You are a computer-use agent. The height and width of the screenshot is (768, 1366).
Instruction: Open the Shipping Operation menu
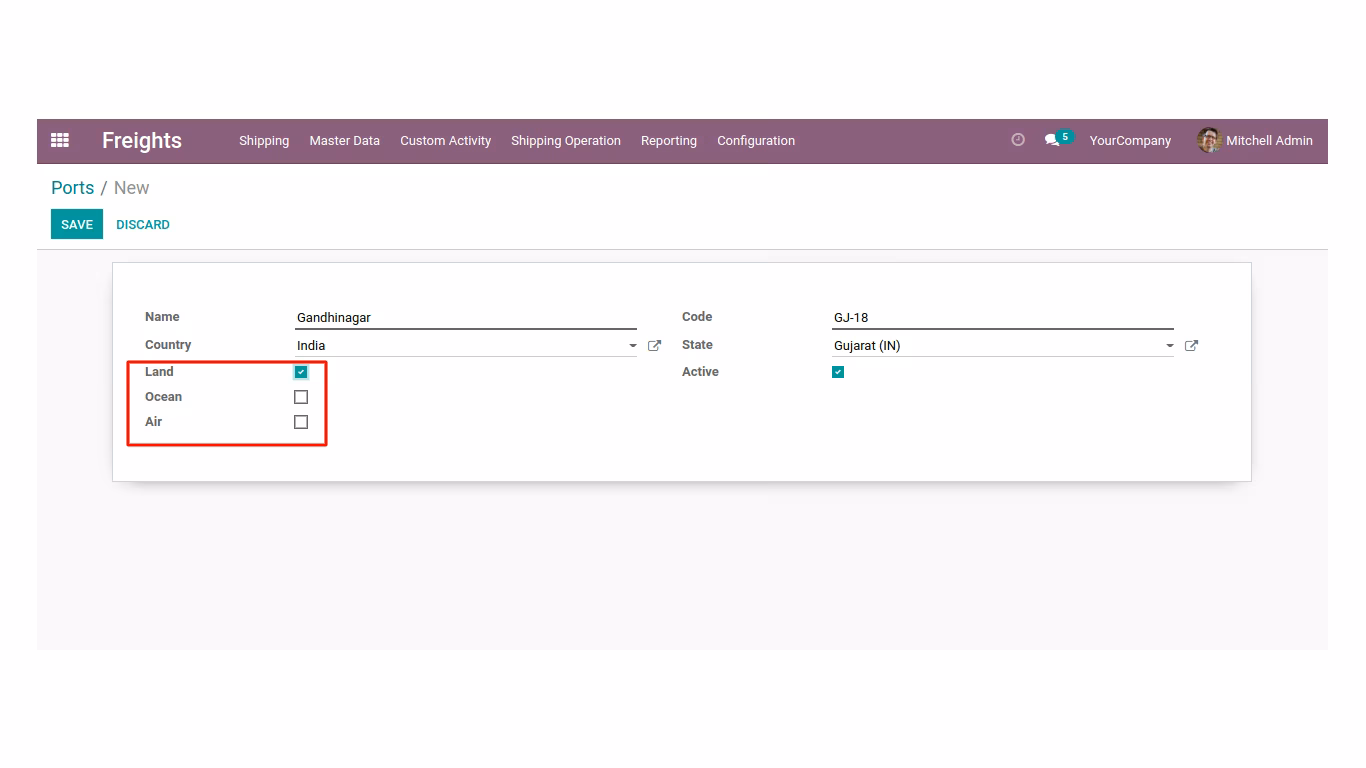(566, 141)
